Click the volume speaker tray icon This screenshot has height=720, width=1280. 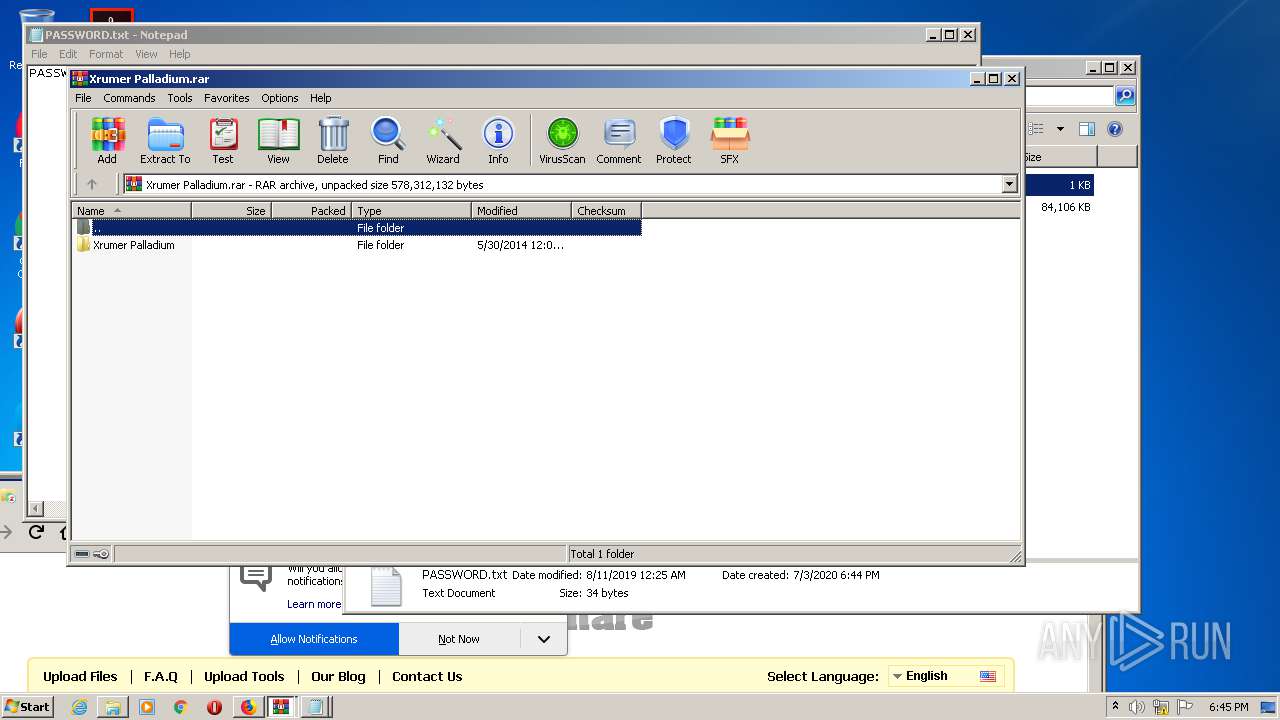[x=1136, y=707]
